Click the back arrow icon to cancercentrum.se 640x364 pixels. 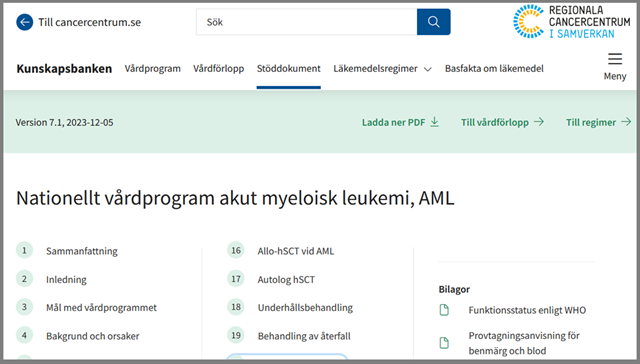click(24, 22)
